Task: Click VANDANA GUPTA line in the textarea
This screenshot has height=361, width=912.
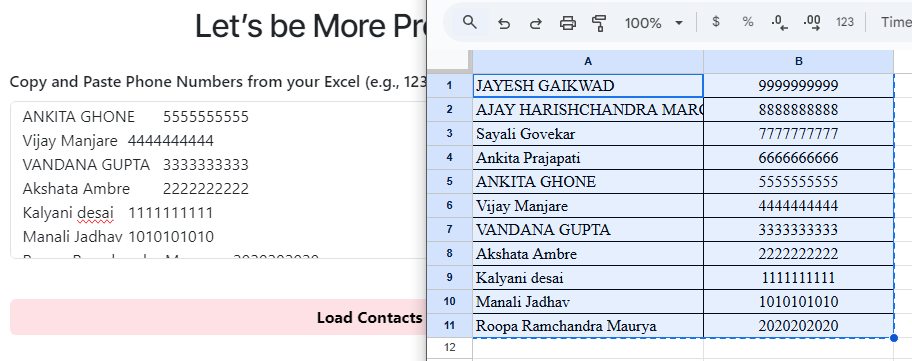Action: tap(136, 165)
